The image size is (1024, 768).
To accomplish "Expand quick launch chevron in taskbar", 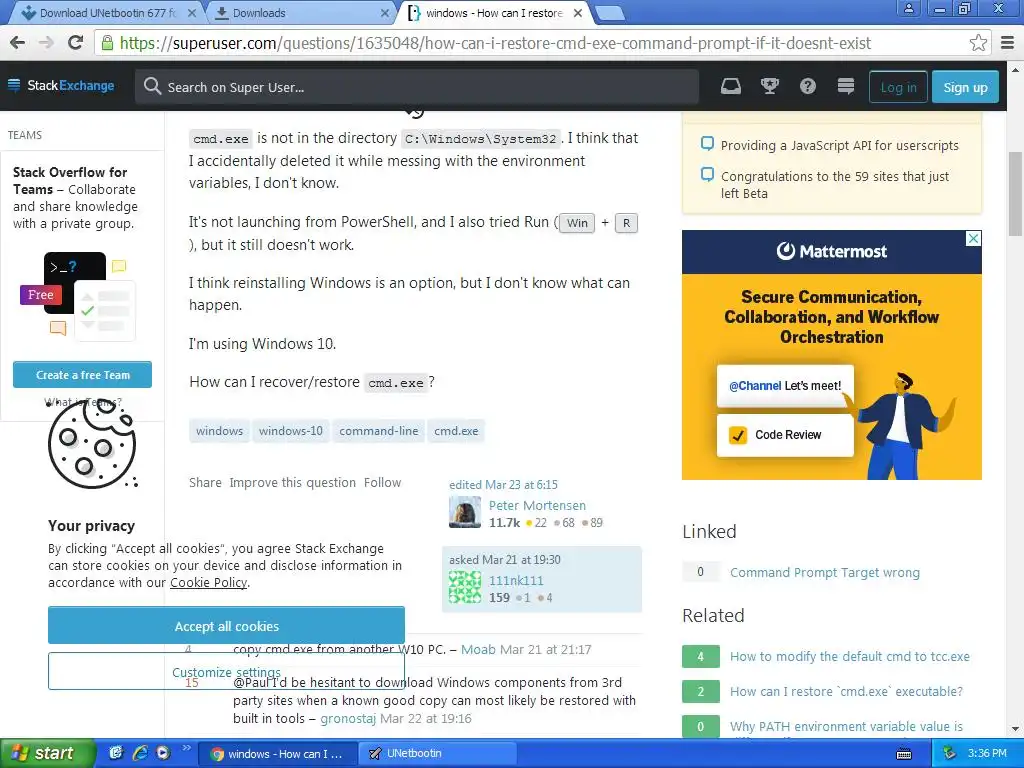I will [x=186, y=747].
